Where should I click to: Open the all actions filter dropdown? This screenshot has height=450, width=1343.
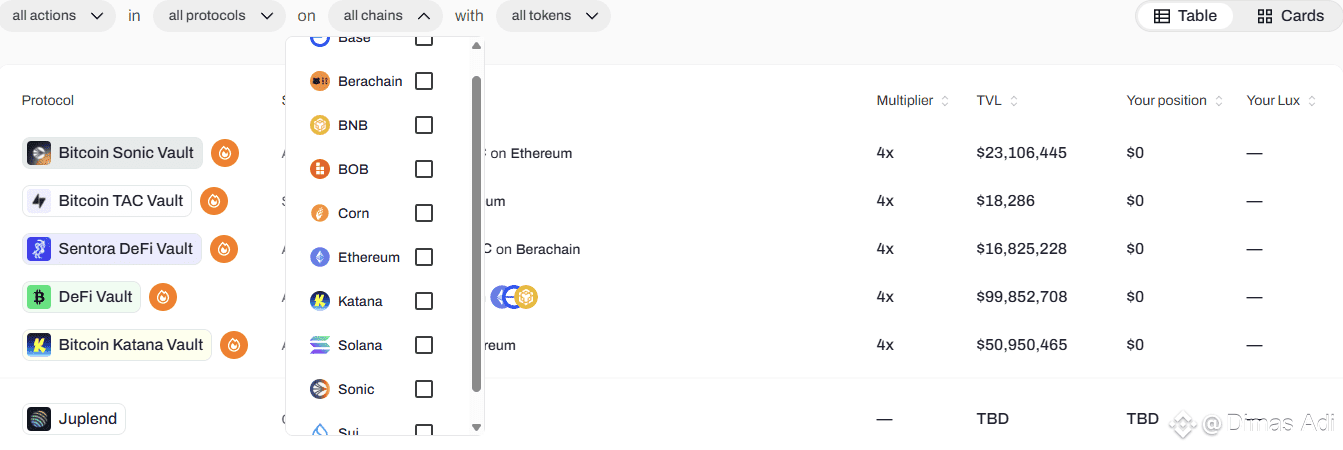click(x=57, y=16)
